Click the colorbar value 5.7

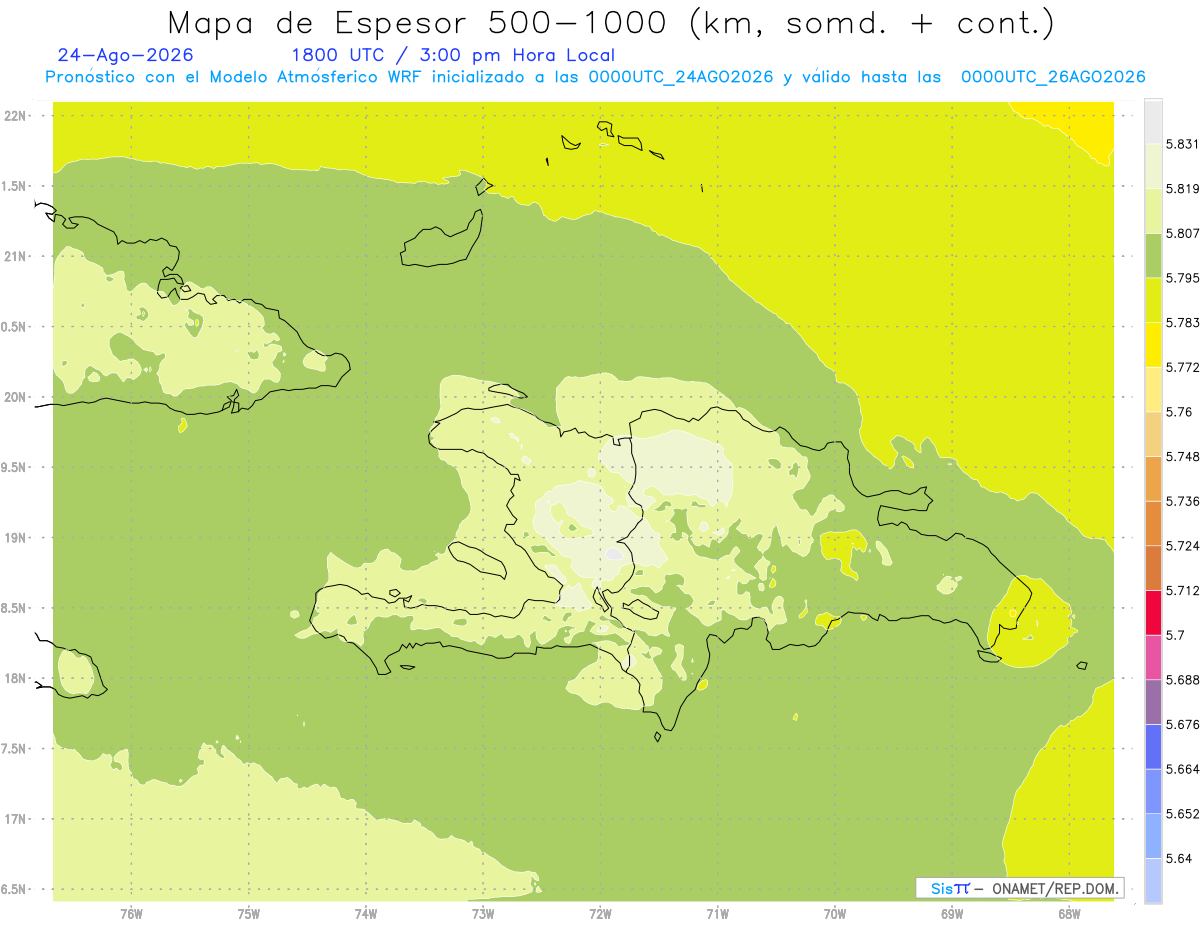(x=1175, y=635)
